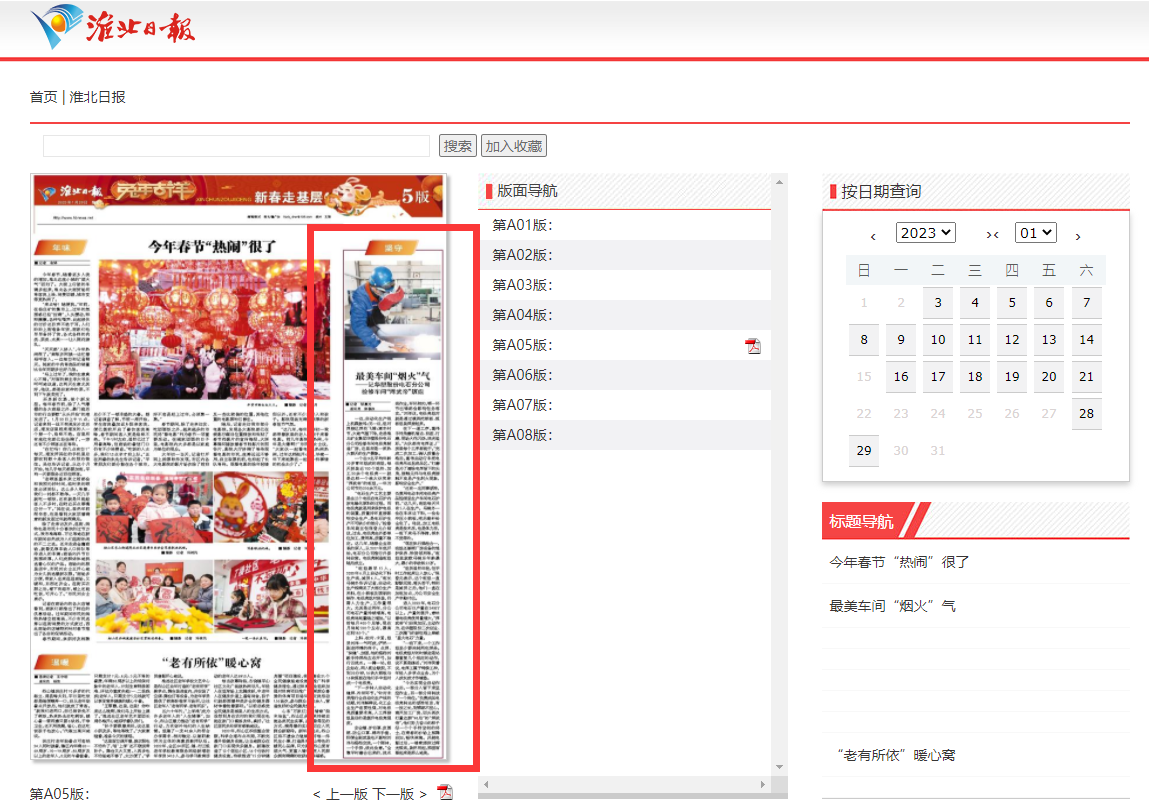This screenshot has width=1149, height=808.
Task: Open the 首页 breadcrumb link
Action: click(43, 97)
